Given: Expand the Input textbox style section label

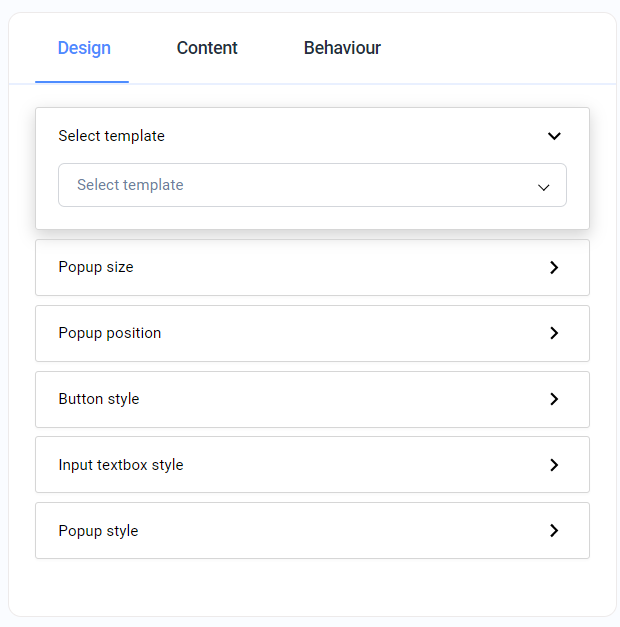Looking at the screenshot, I should 121,465.
